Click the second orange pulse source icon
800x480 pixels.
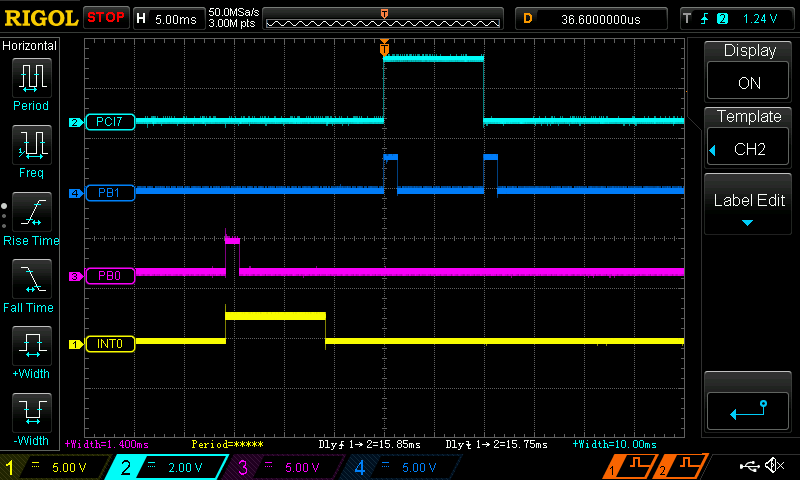click(x=681, y=466)
